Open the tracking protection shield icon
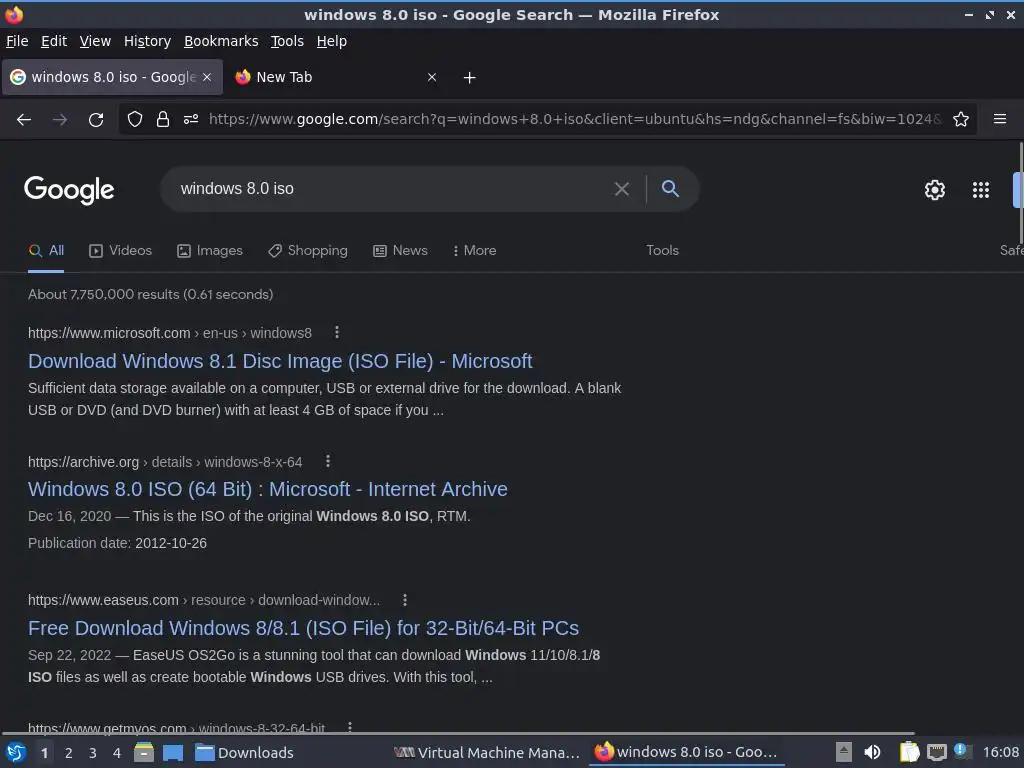The width and height of the screenshot is (1024, 768). tap(135, 119)
